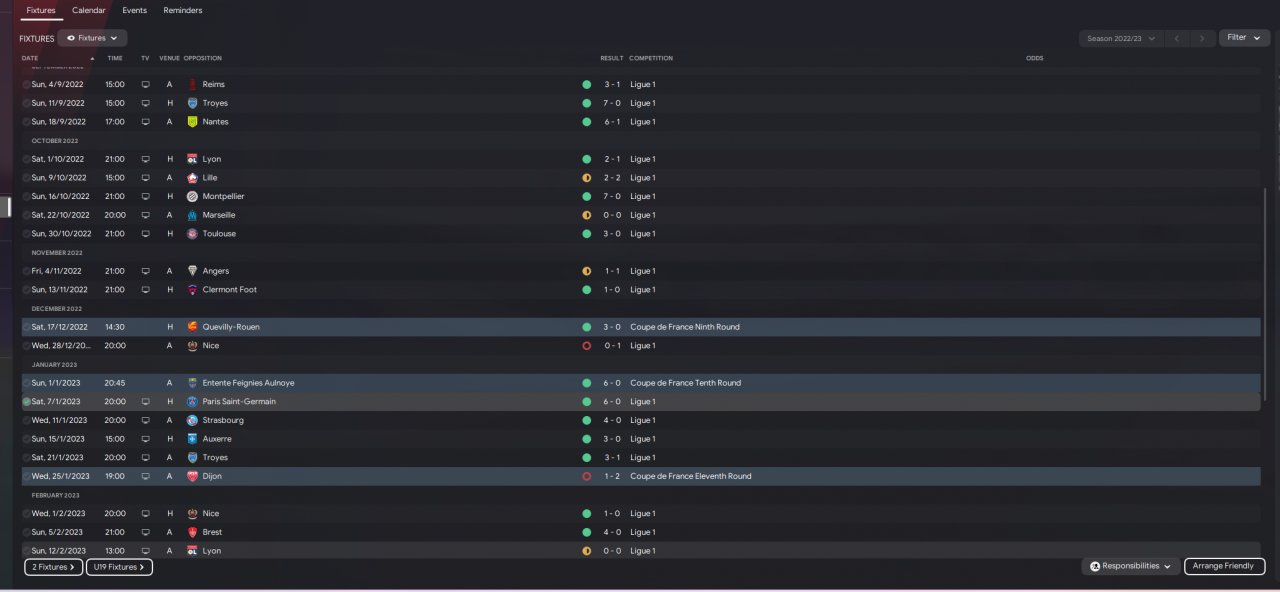Viewport: 1280px width, 592px height.
Task: Click the Lyon club badge on 1/10/2022
Action: pyautogui.click(x=193, y=159)
